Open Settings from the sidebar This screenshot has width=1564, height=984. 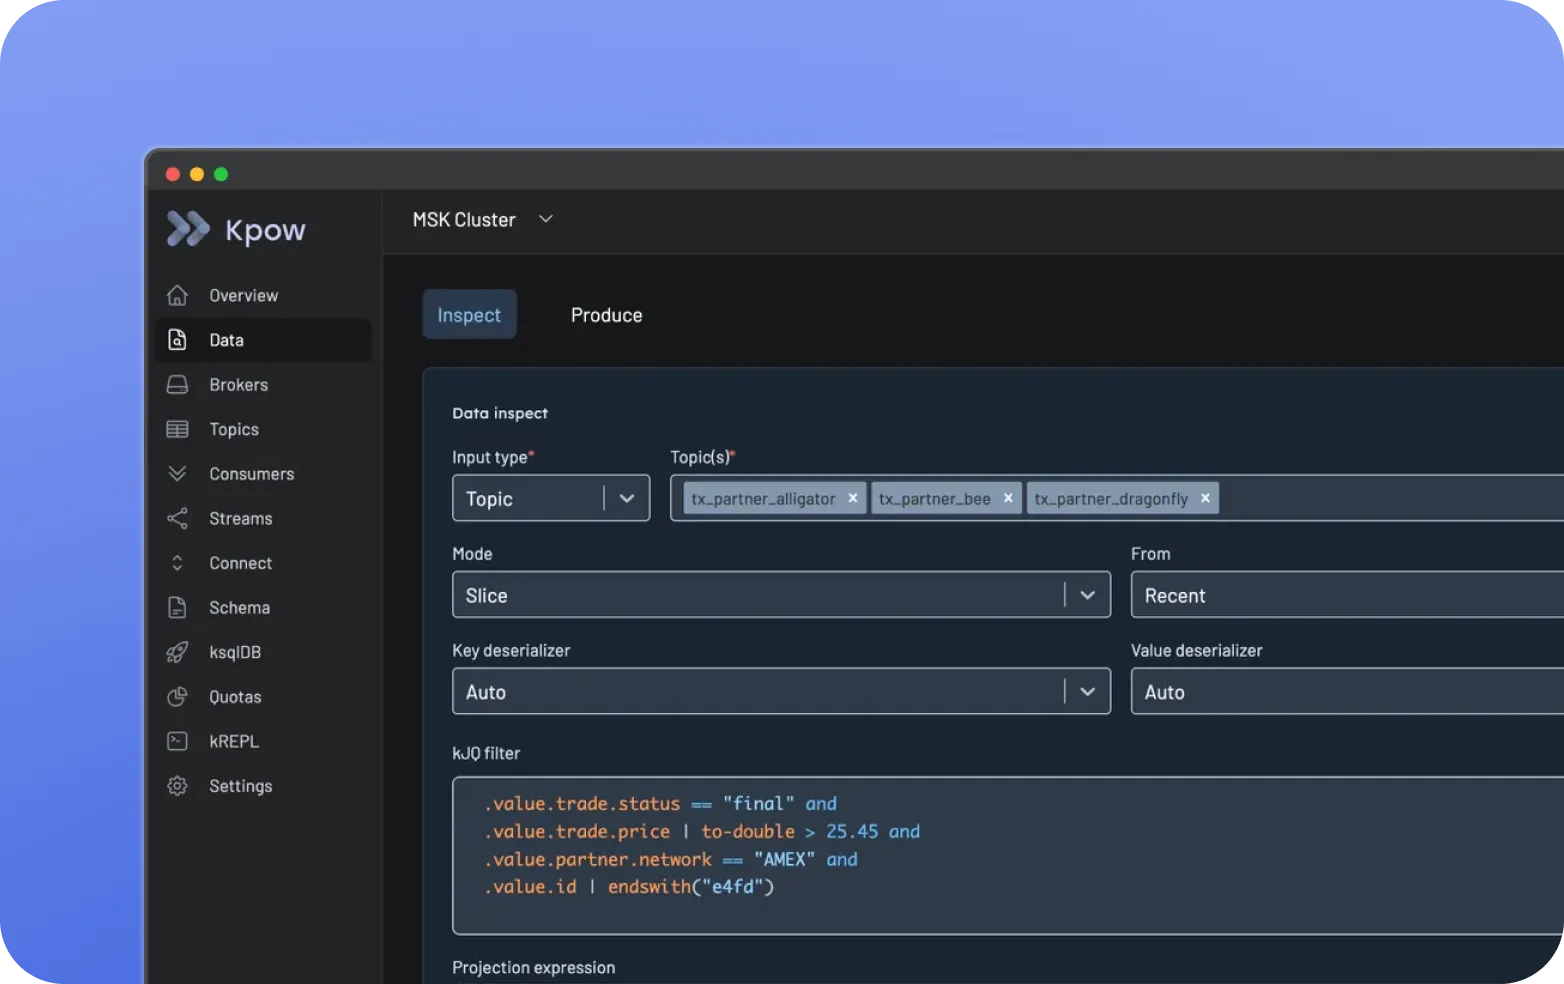264,786
